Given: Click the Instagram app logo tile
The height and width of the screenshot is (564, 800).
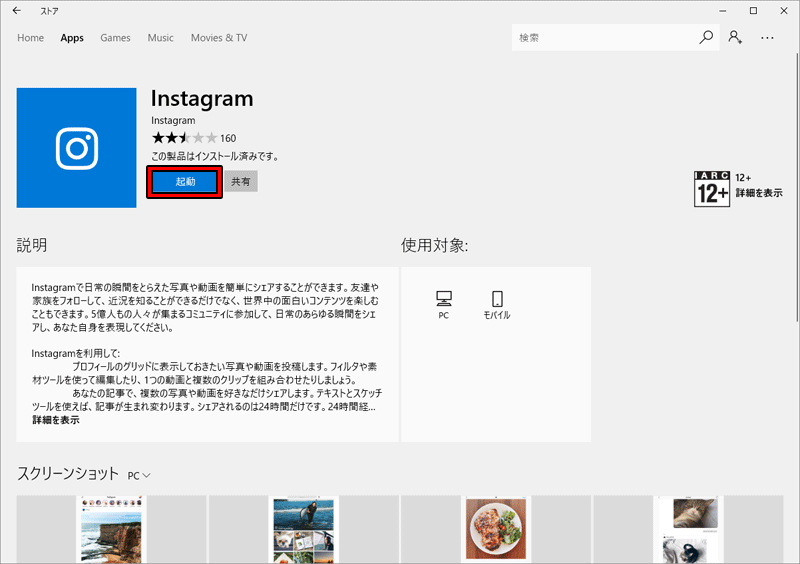Looking at the screenshot, I should [x=77, y=148].
